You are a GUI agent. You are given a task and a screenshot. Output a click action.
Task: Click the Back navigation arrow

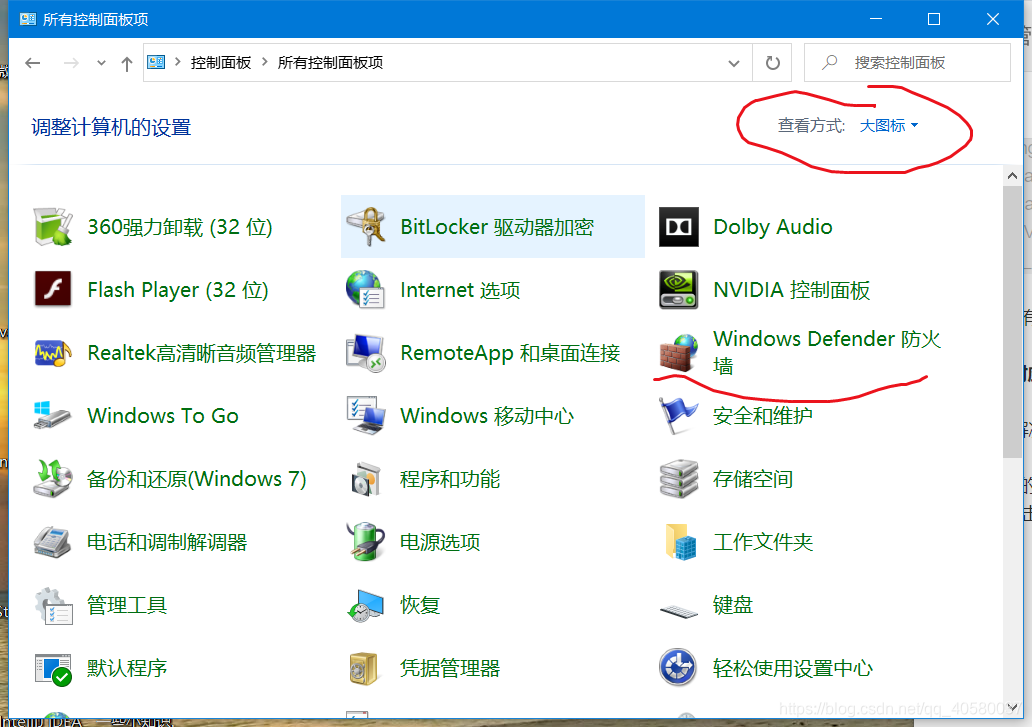coord(33,63)
